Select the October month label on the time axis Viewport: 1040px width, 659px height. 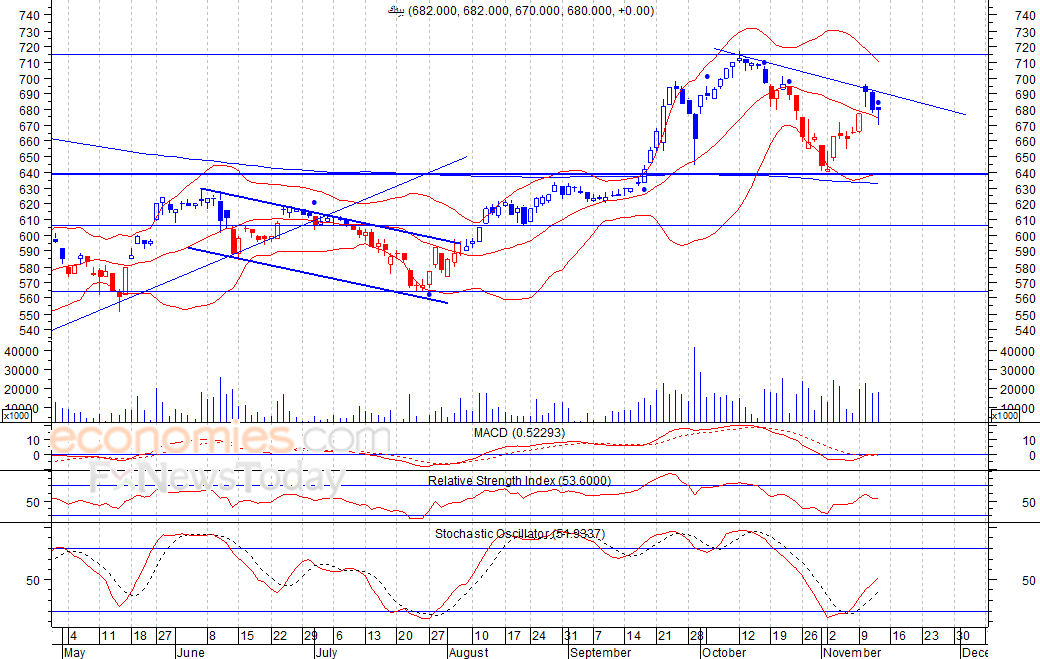pyautogui.click(x=724, y=652)
